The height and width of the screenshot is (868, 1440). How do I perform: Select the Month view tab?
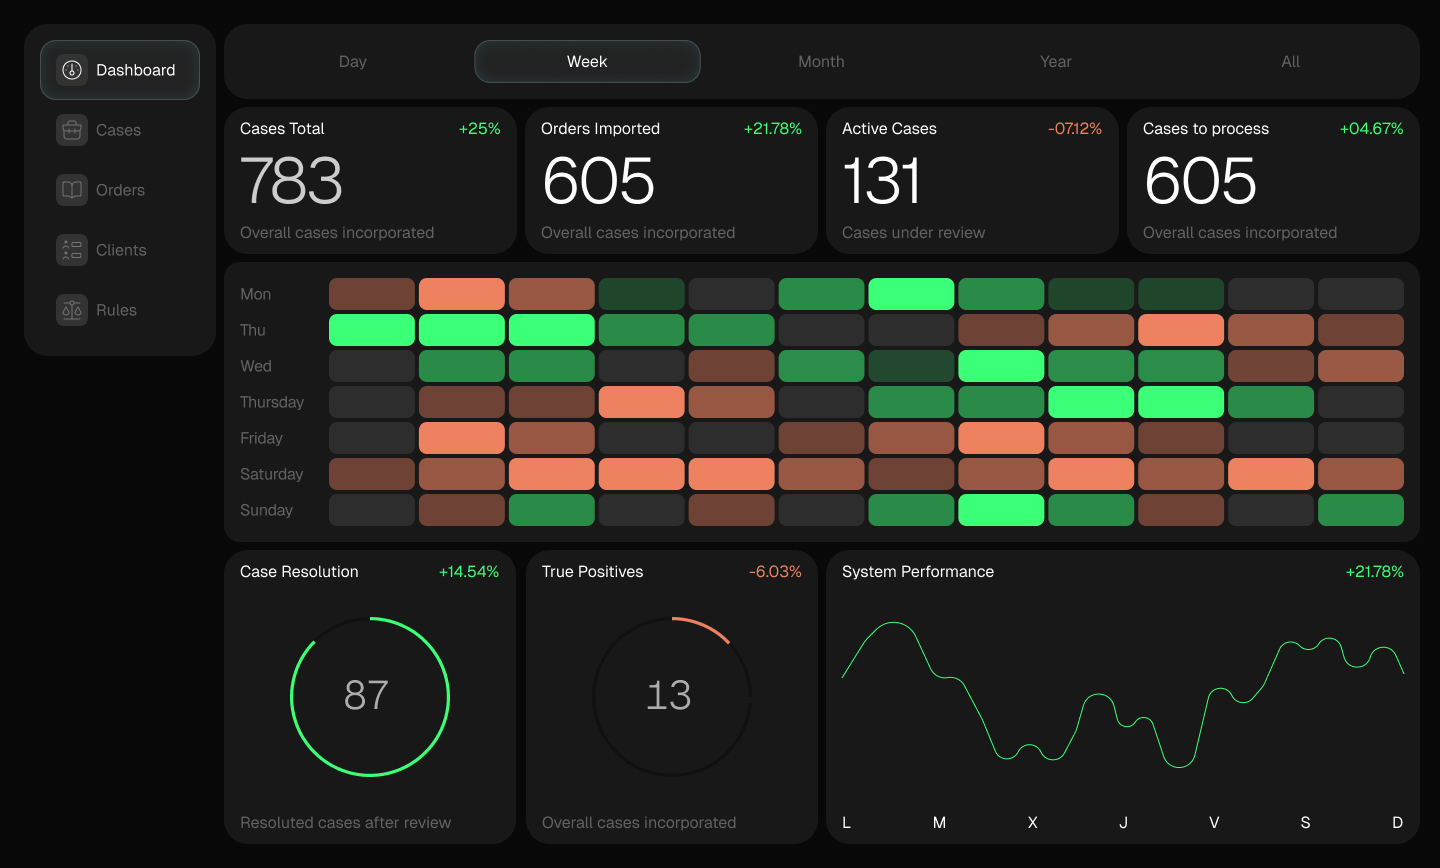[821, 61]
